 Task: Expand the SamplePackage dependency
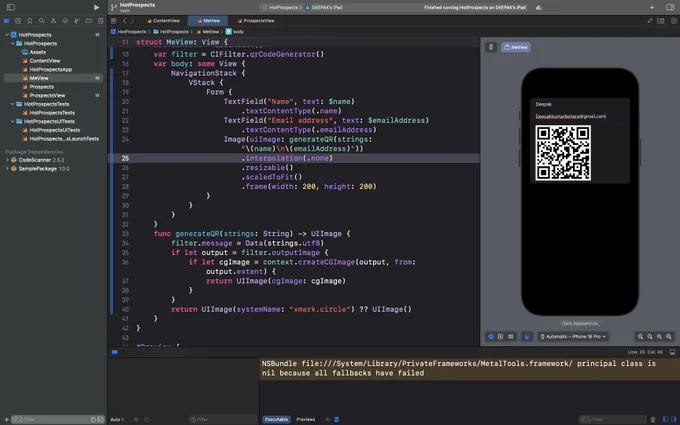[7, 169]
